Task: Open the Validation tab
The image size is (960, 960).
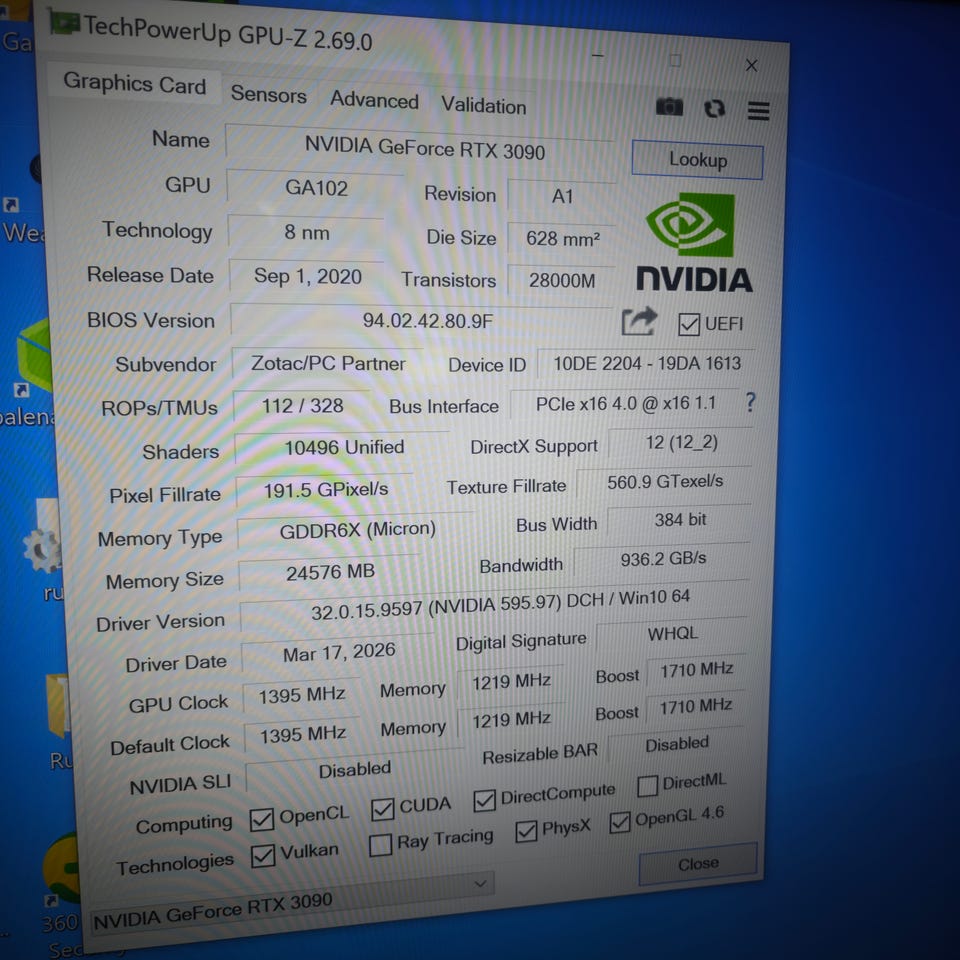Action: (x=484, y=105)
